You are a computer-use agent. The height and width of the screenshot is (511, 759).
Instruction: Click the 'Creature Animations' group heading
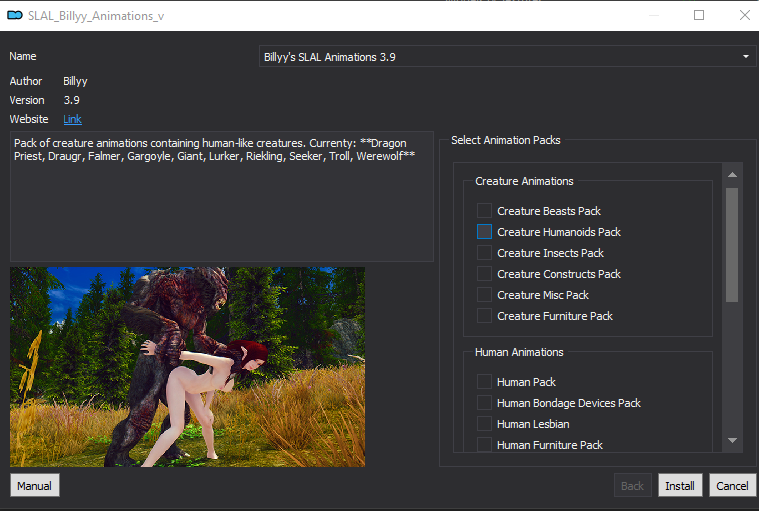[524, 181]
